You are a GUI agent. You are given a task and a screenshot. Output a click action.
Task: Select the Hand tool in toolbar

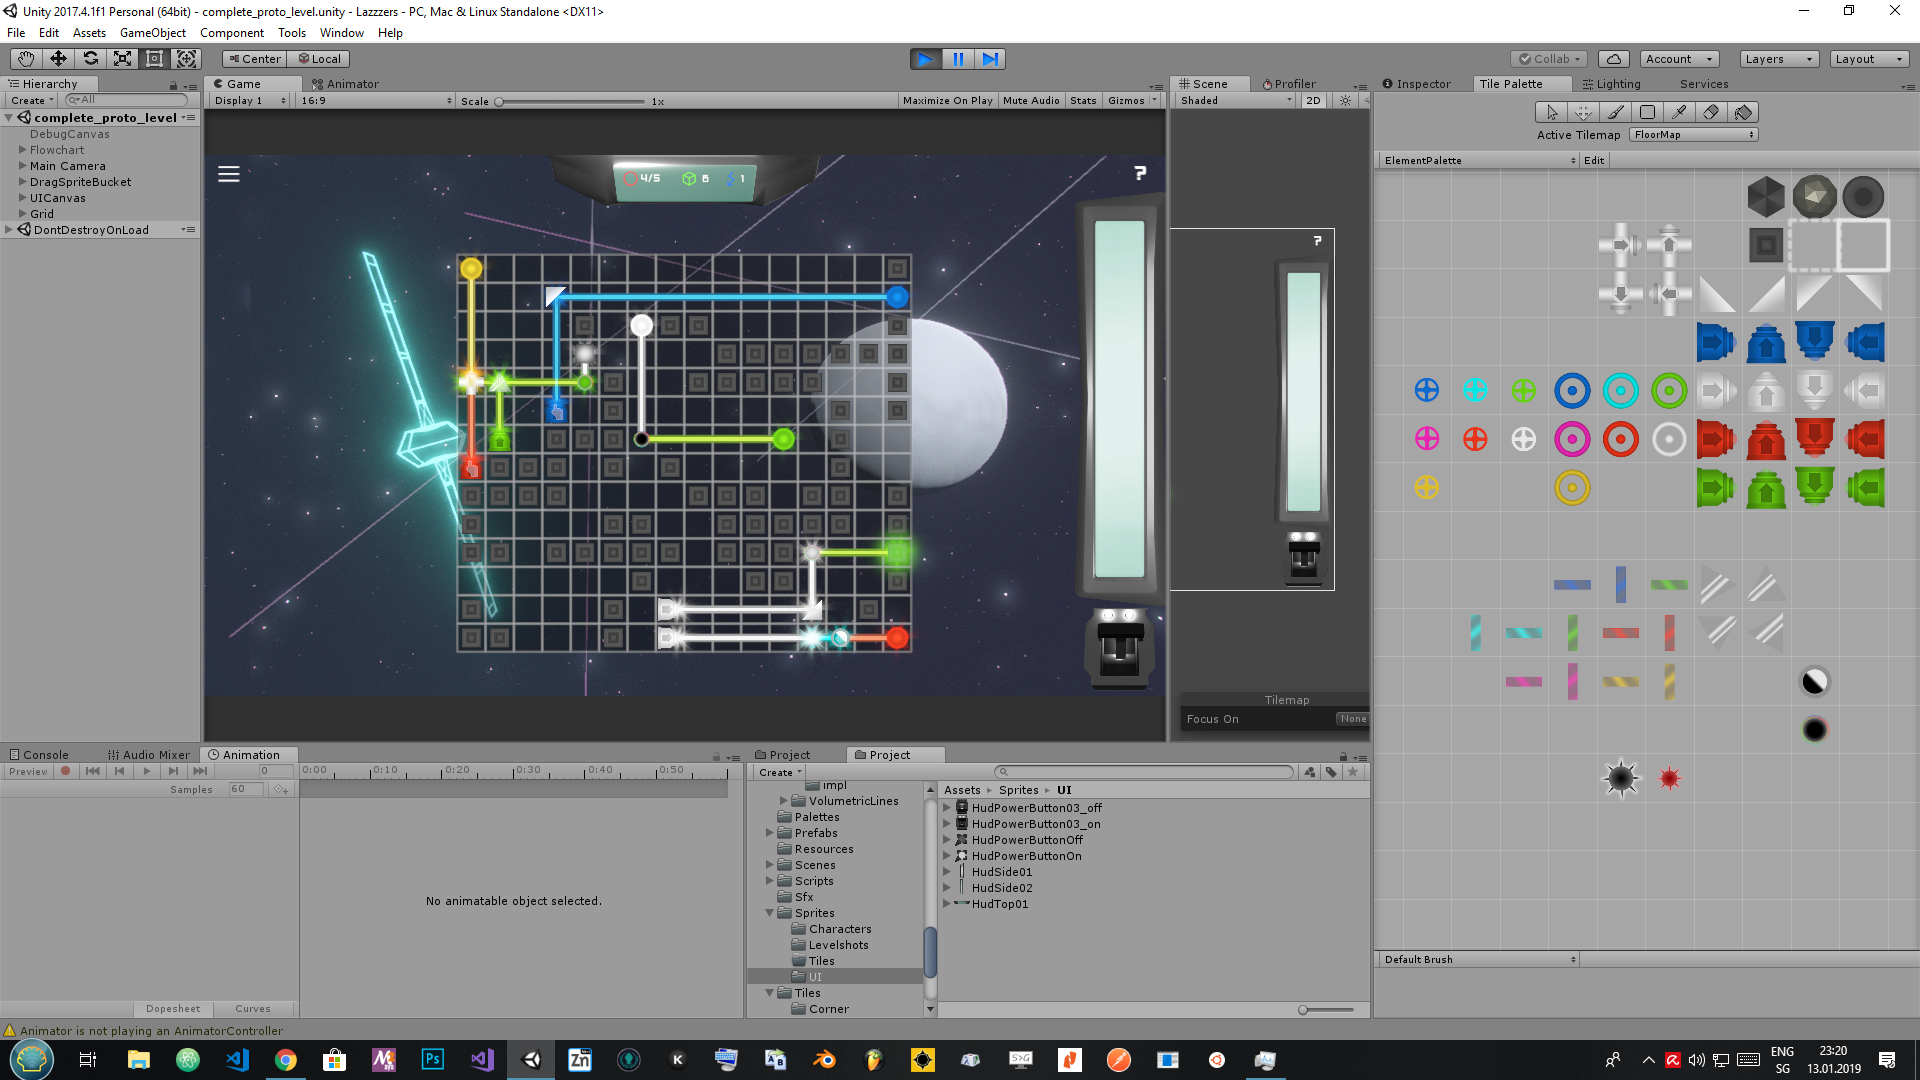pos(26,59)
